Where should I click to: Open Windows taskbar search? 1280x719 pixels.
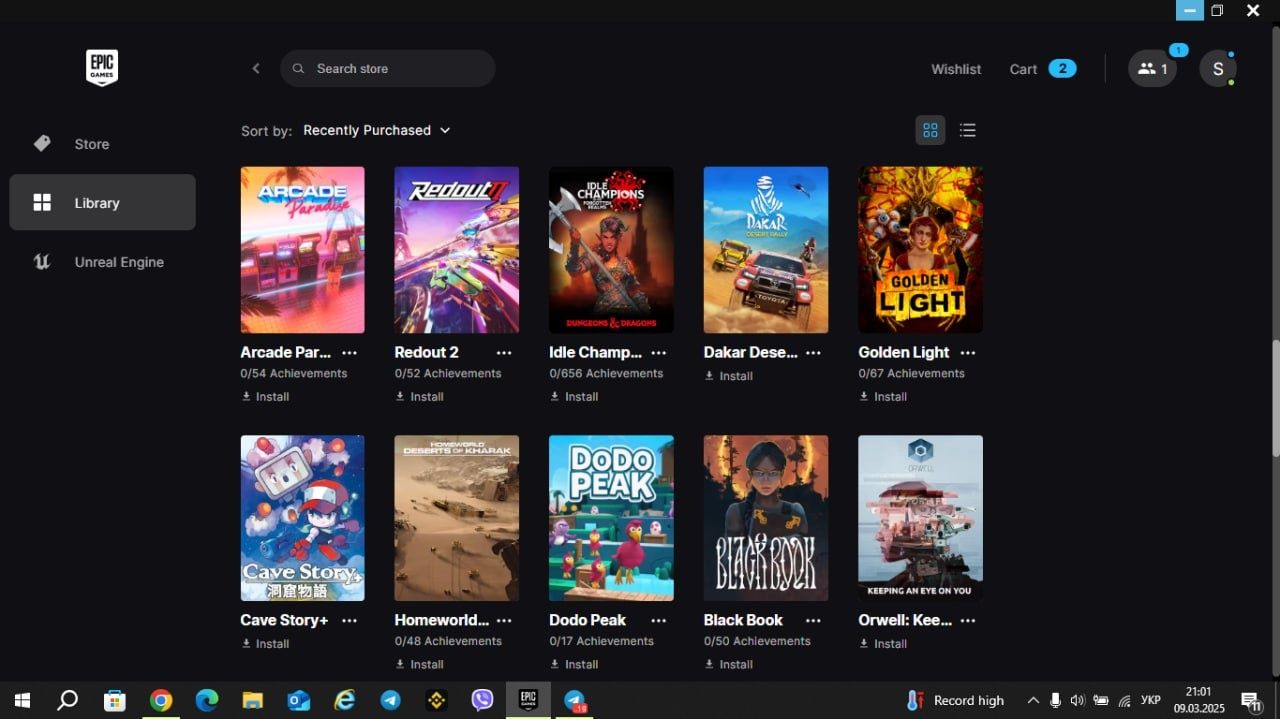click(x=67, y=700)
